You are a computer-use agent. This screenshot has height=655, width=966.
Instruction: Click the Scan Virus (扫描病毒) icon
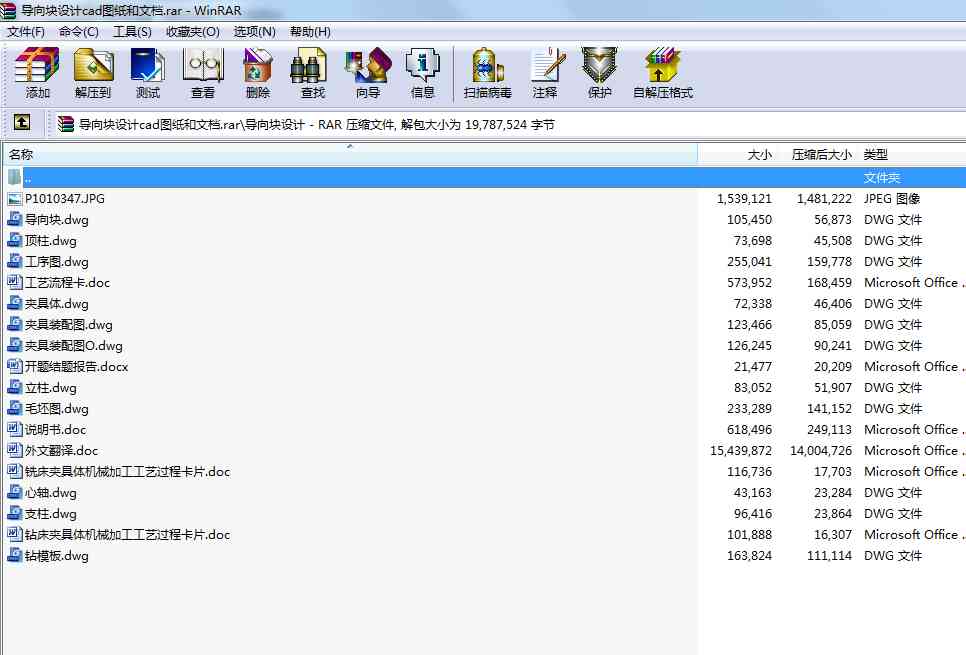[488, 65]
